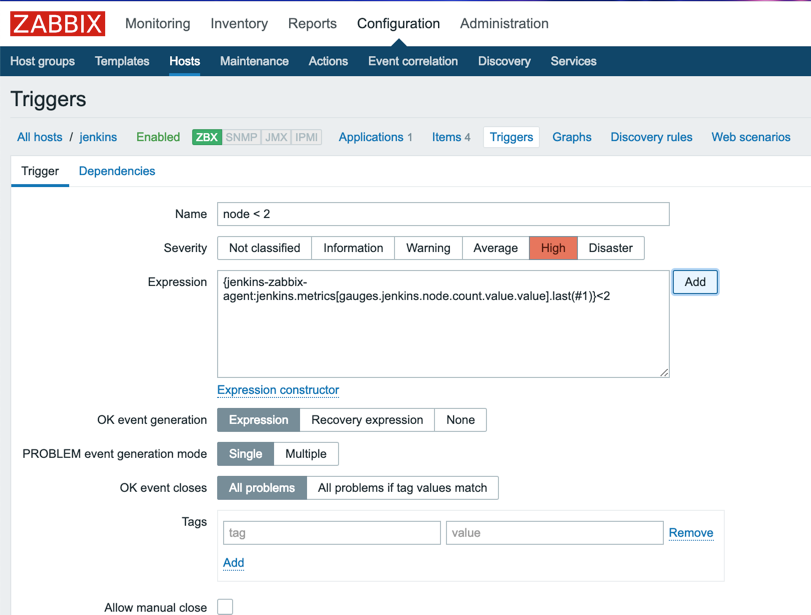
Task: Open the Administration menu
Action: tap(504, 23)
